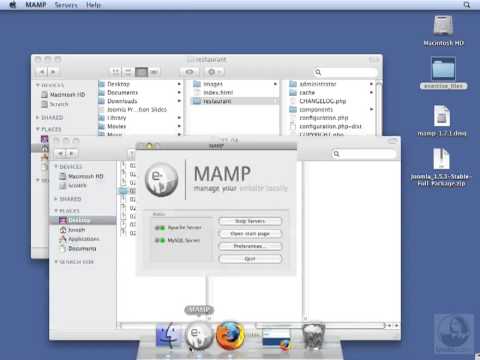Select Desktop in front Finder sidebar
Image resolution: width=480 pixels, height=360 pixels.
83,220
